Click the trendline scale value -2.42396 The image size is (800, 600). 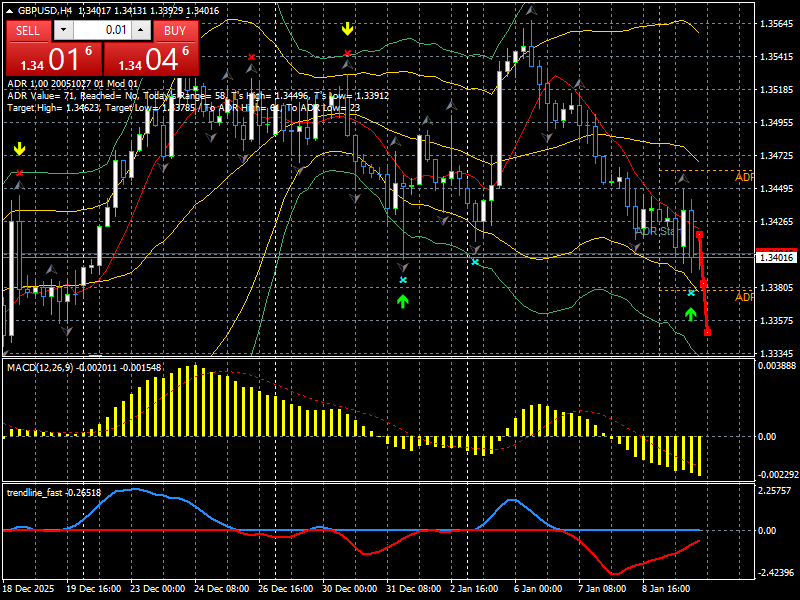(x=776, y=573)
